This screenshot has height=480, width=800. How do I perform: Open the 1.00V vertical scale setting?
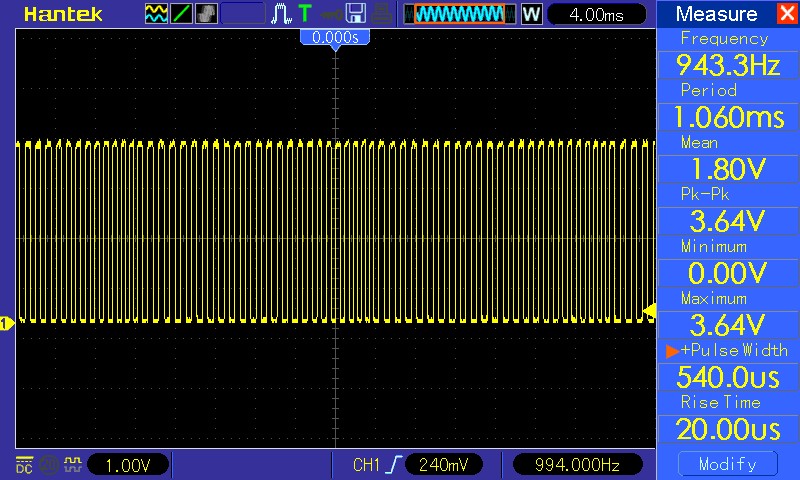click(129, 465)
